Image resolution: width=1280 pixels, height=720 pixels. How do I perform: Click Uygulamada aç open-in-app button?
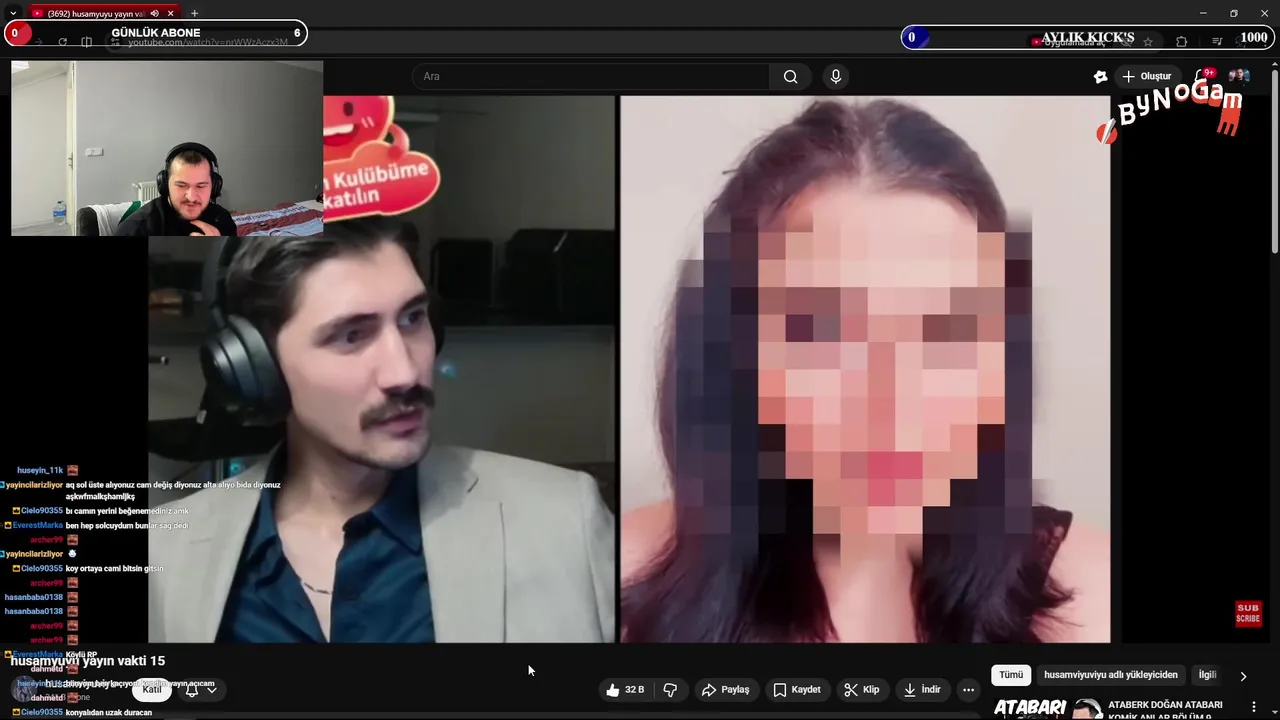[x=1069, y=41]
